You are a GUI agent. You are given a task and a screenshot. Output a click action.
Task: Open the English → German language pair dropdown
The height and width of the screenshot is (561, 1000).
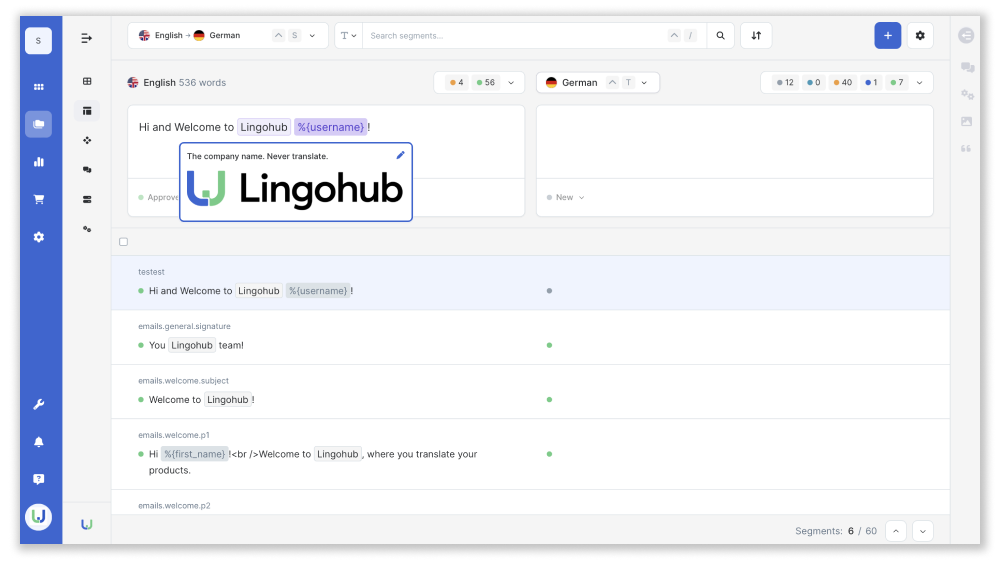pos(228,36)
